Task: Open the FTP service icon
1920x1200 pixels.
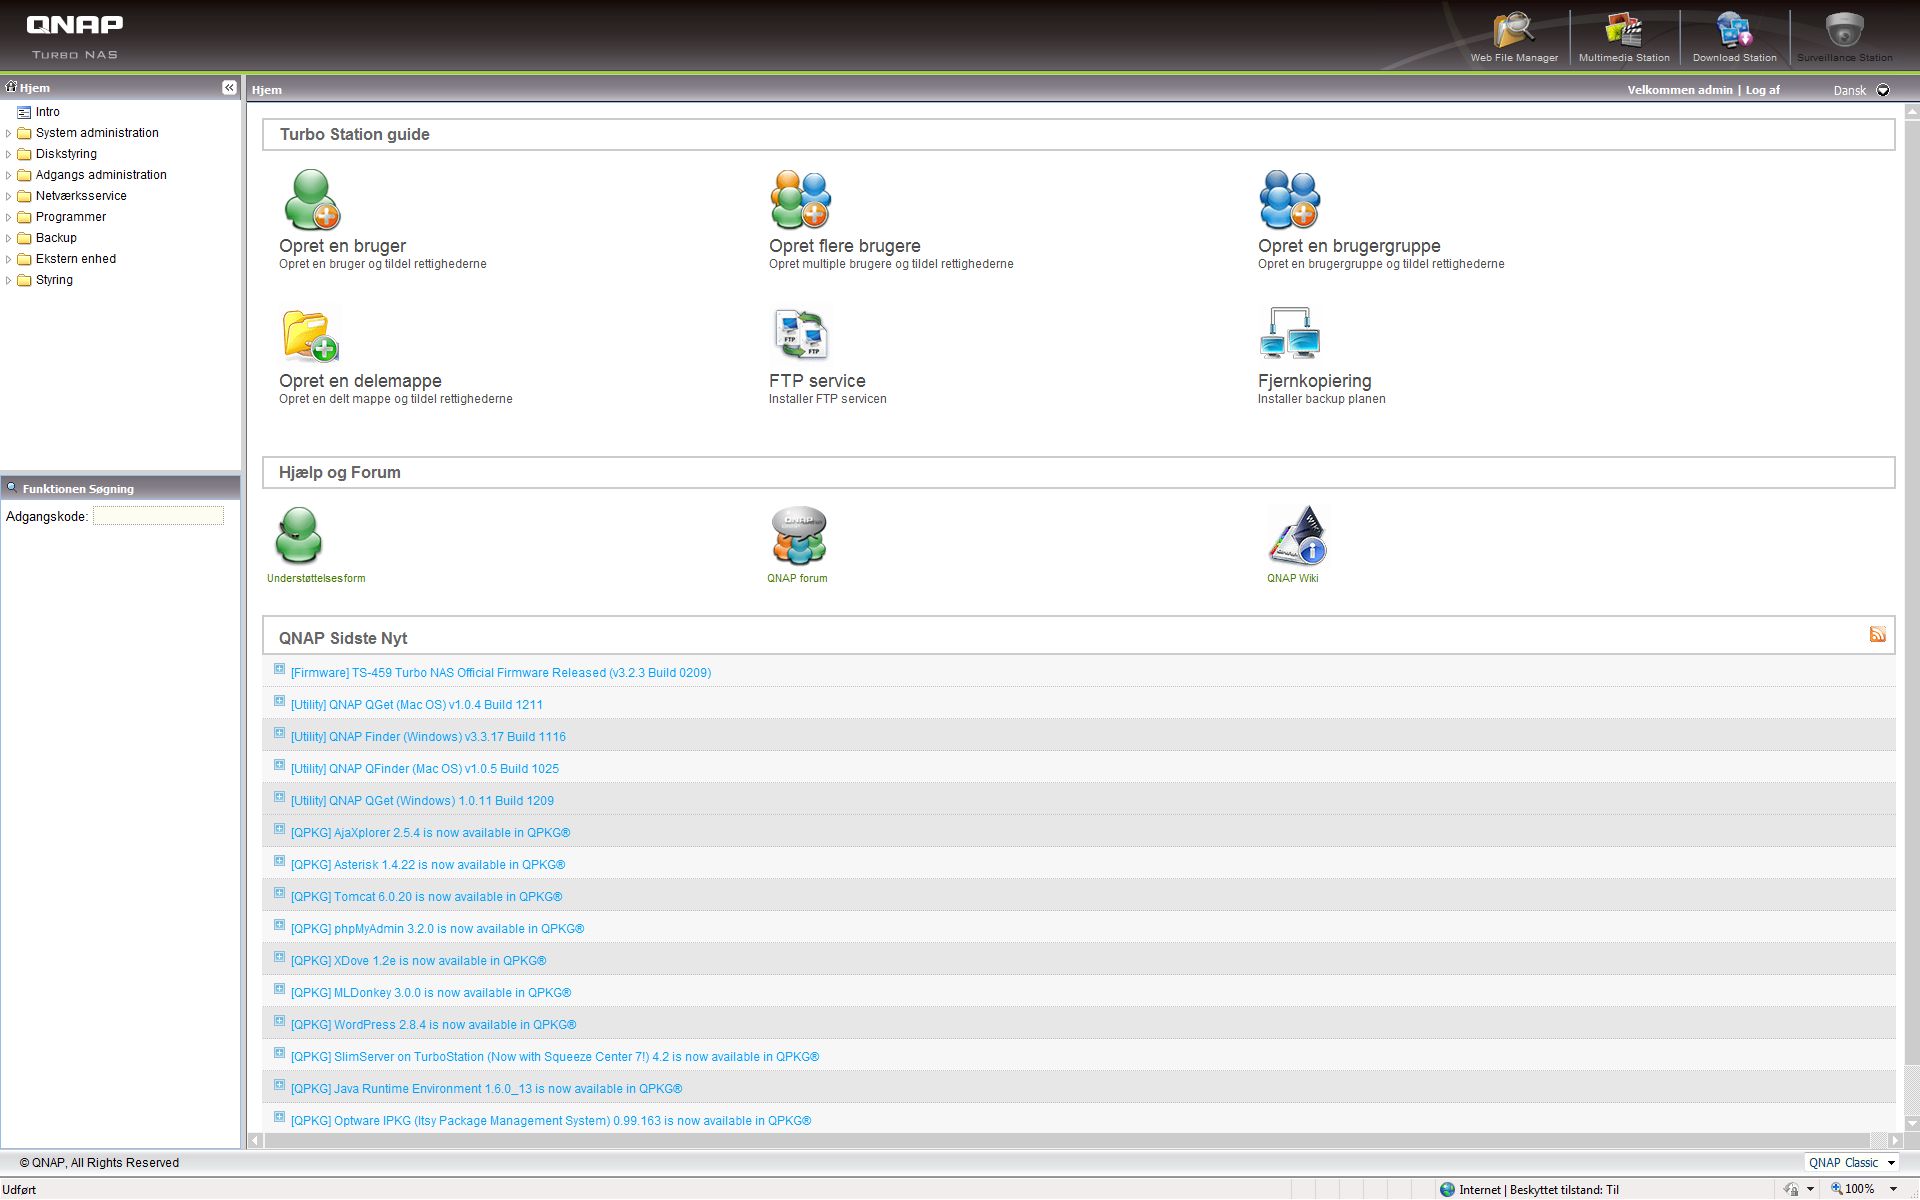Action: pyautogui.click(x=801, y=334)
